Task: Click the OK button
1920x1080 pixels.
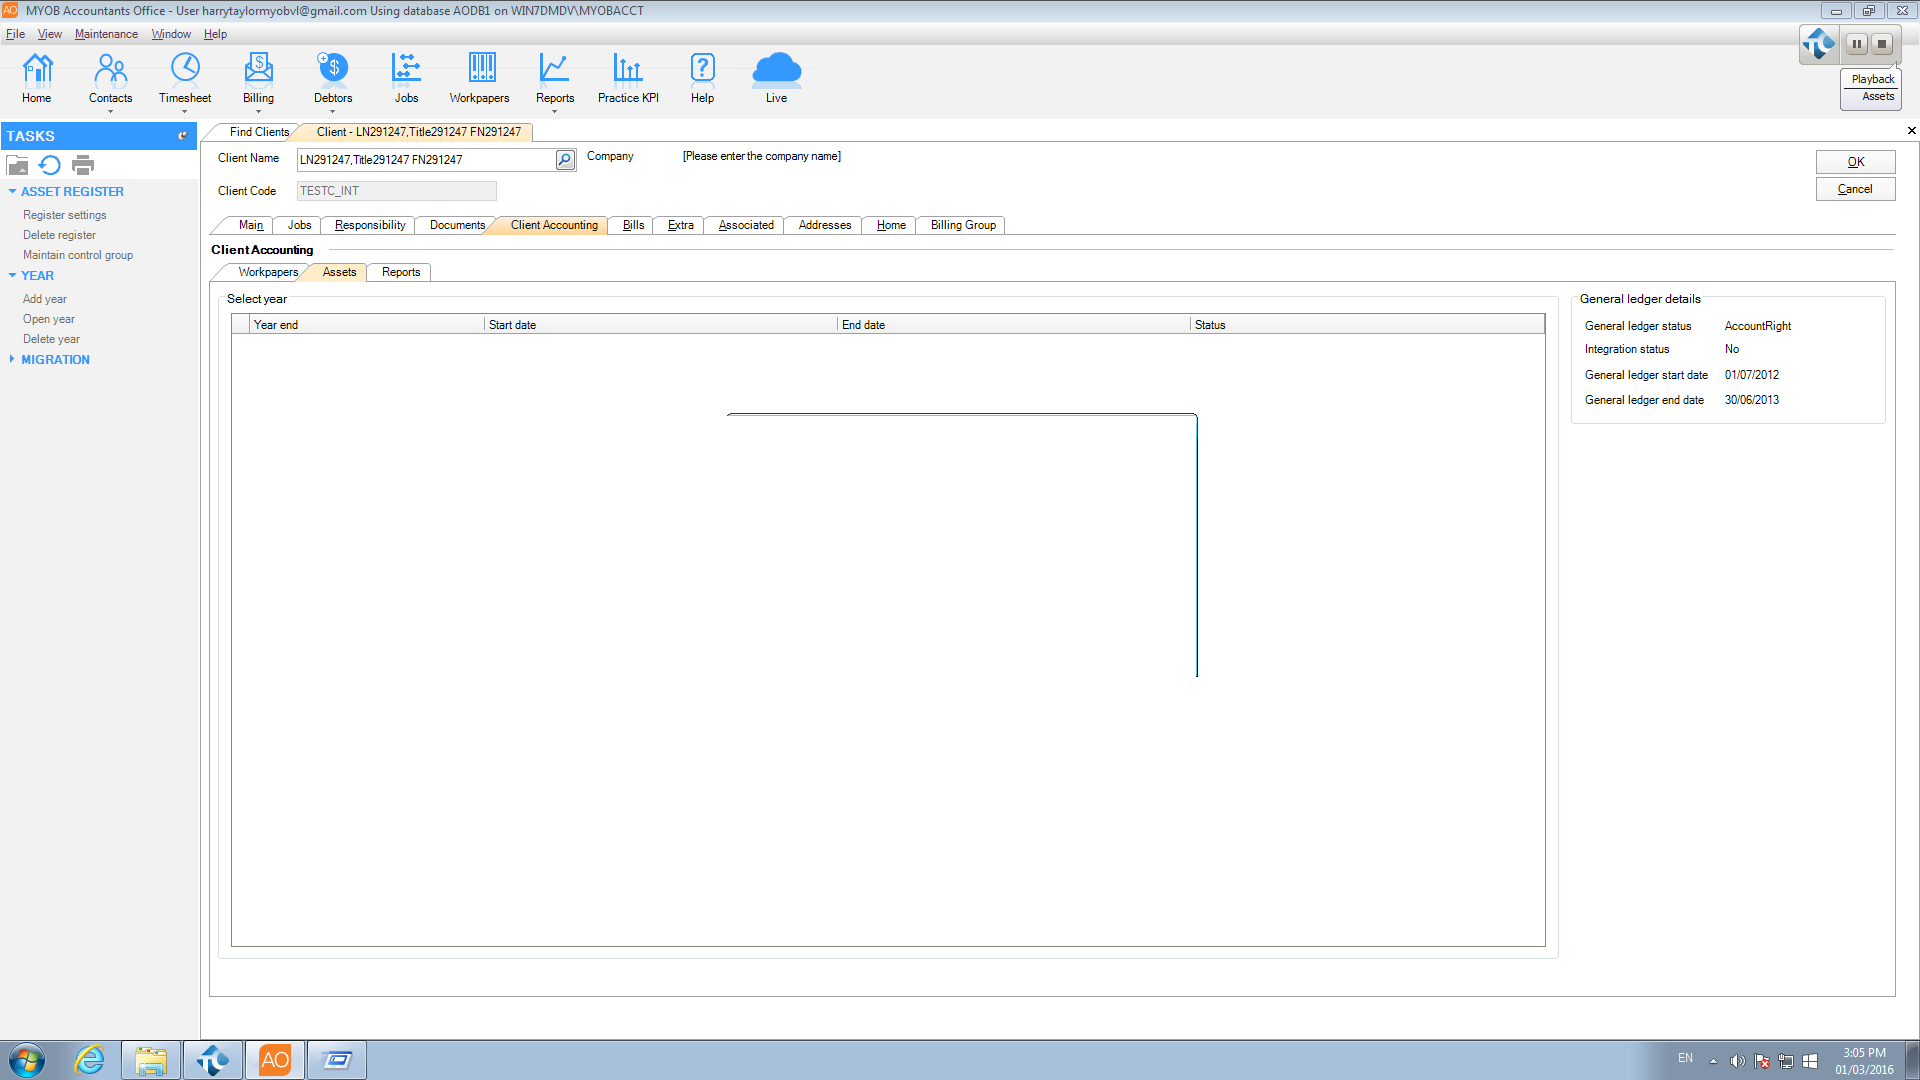Action: click(1855, 162)
